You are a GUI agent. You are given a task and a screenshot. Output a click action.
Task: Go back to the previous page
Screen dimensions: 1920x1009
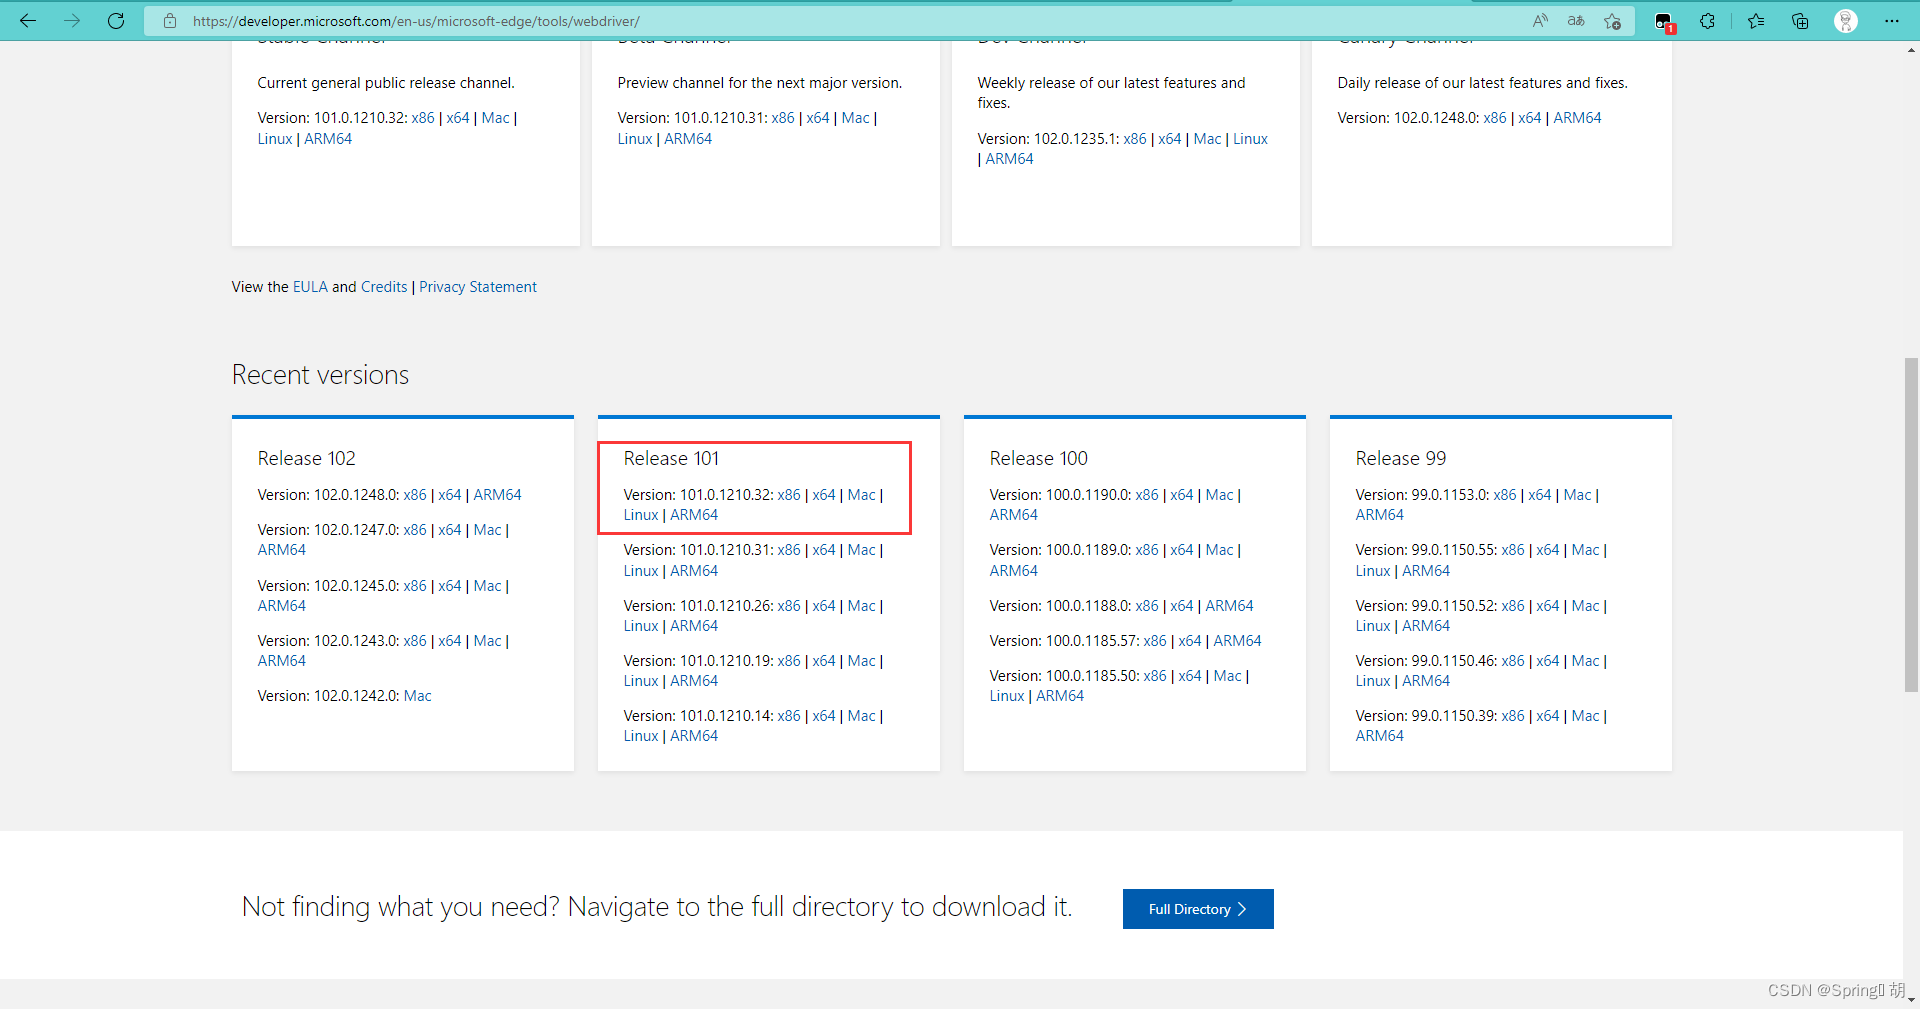(x=28, y=20)
